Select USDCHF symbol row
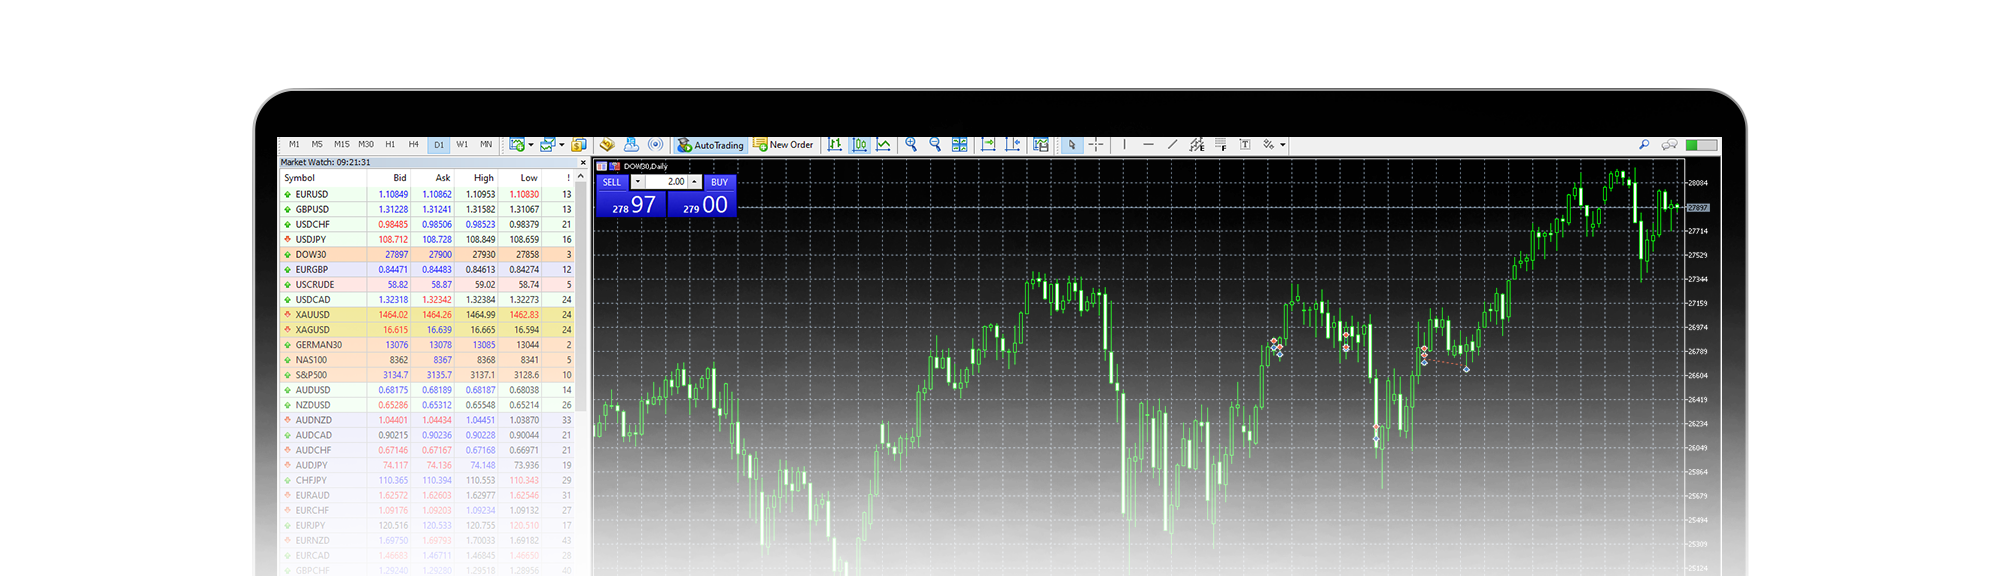 tap(428, 224)
